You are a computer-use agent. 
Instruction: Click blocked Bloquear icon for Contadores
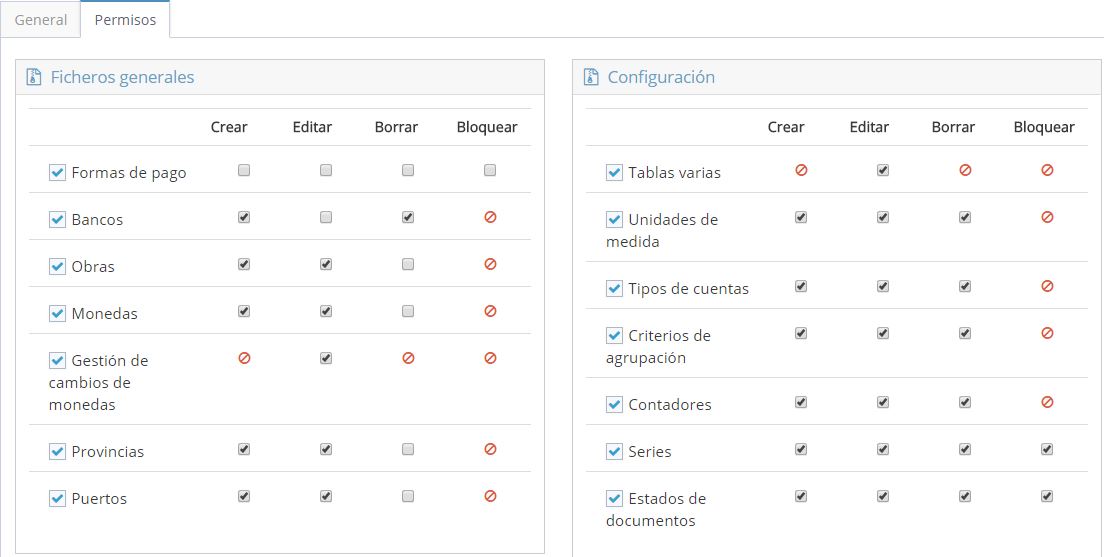point(1047,402)
